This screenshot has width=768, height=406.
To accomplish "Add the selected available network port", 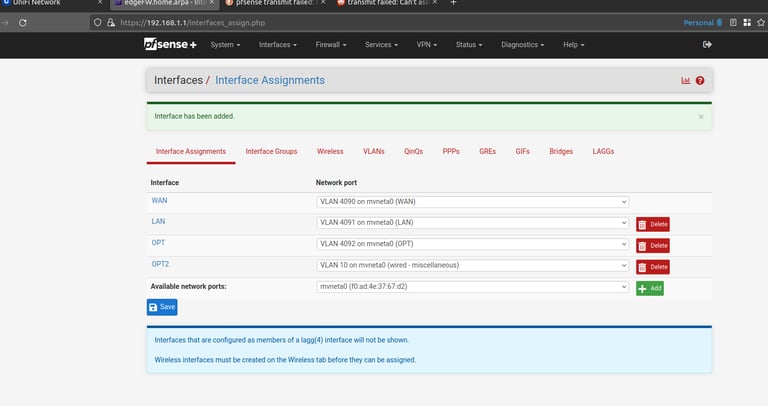I will [x=650, y=288].
